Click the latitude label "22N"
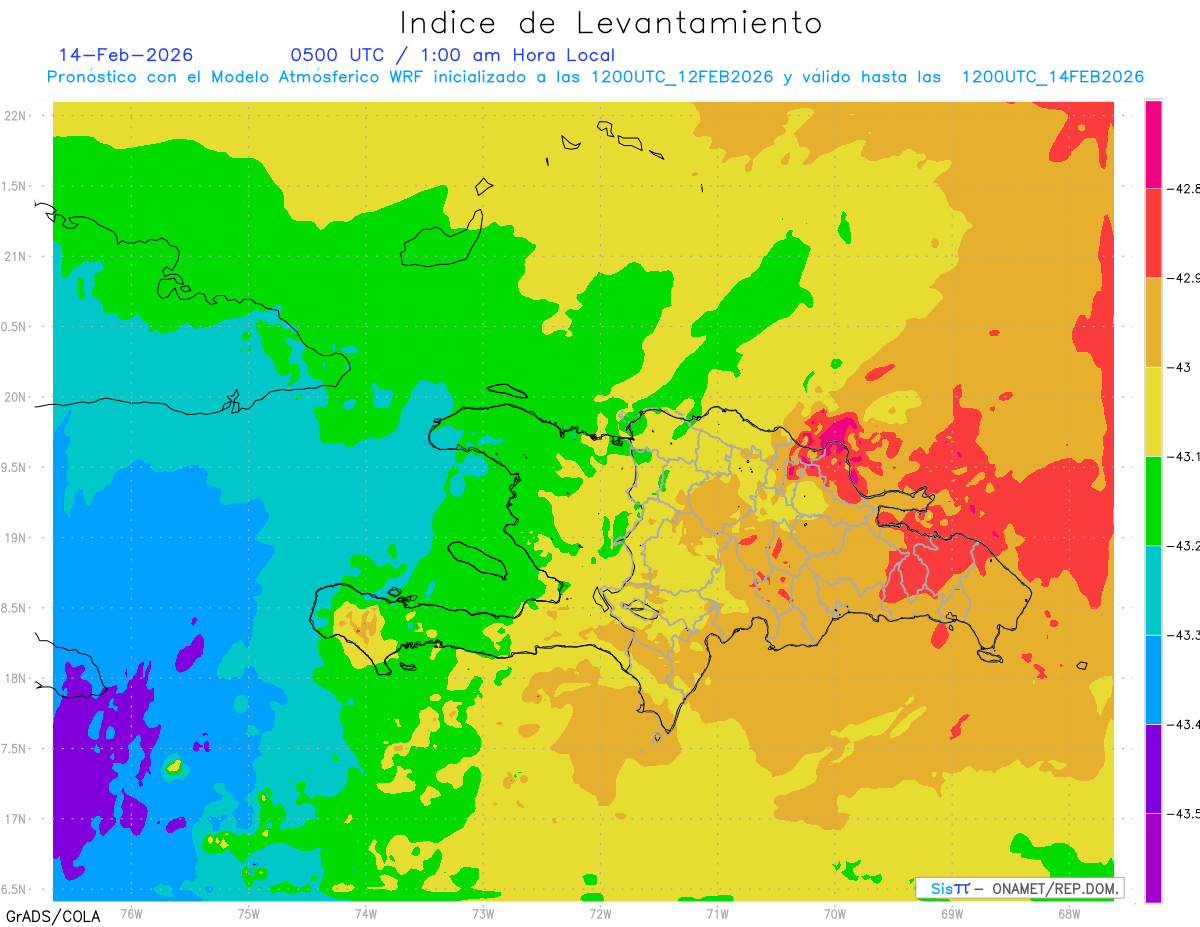 (x=17, y=115)
